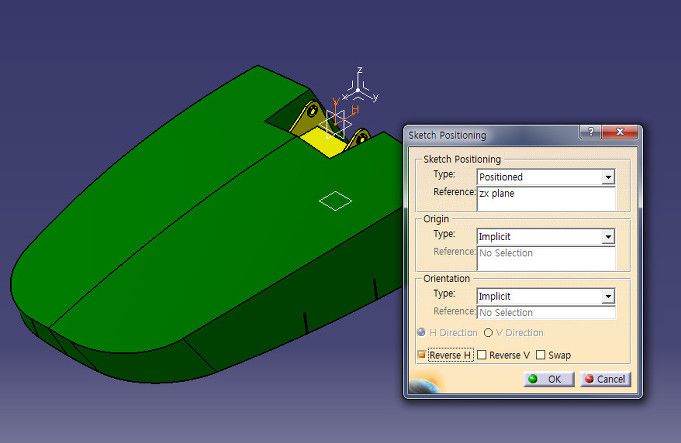Image resolution: width=681 pixels, height=443 pixels.
Task: Toggle the Reverse H checkbox
Action: tap(421, 355)
